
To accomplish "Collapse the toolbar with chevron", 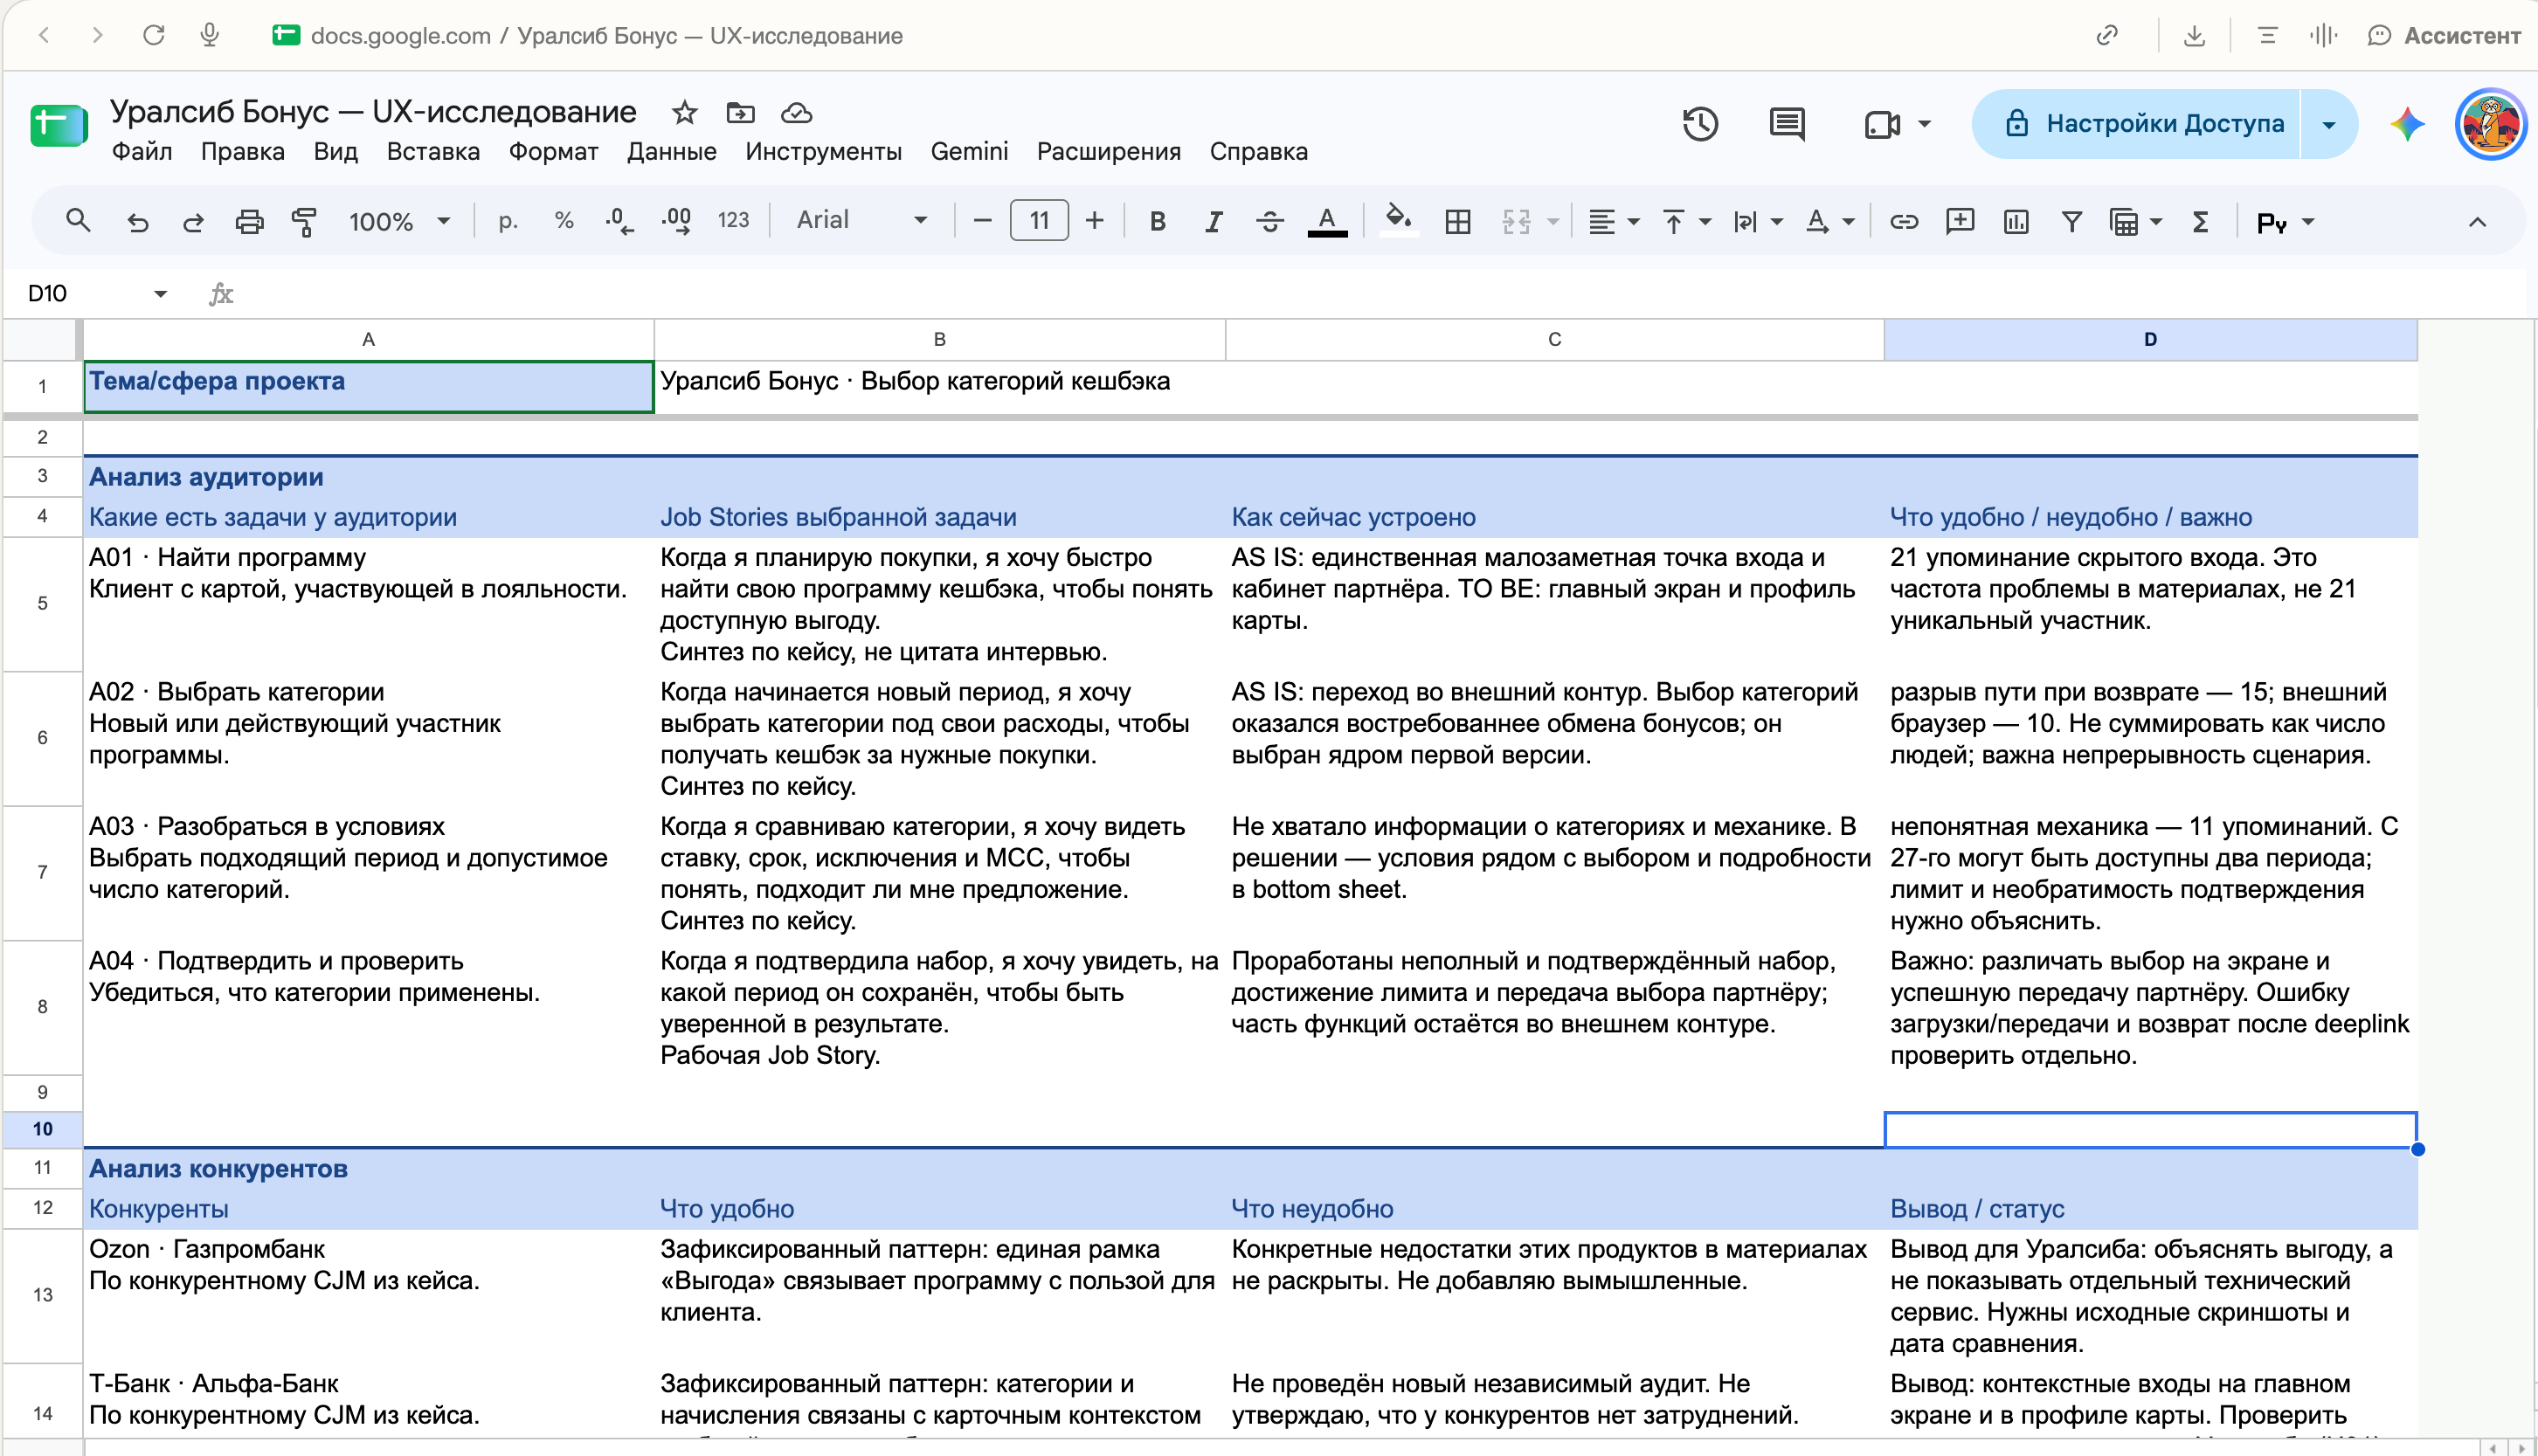I will (x=2477, y=222).
